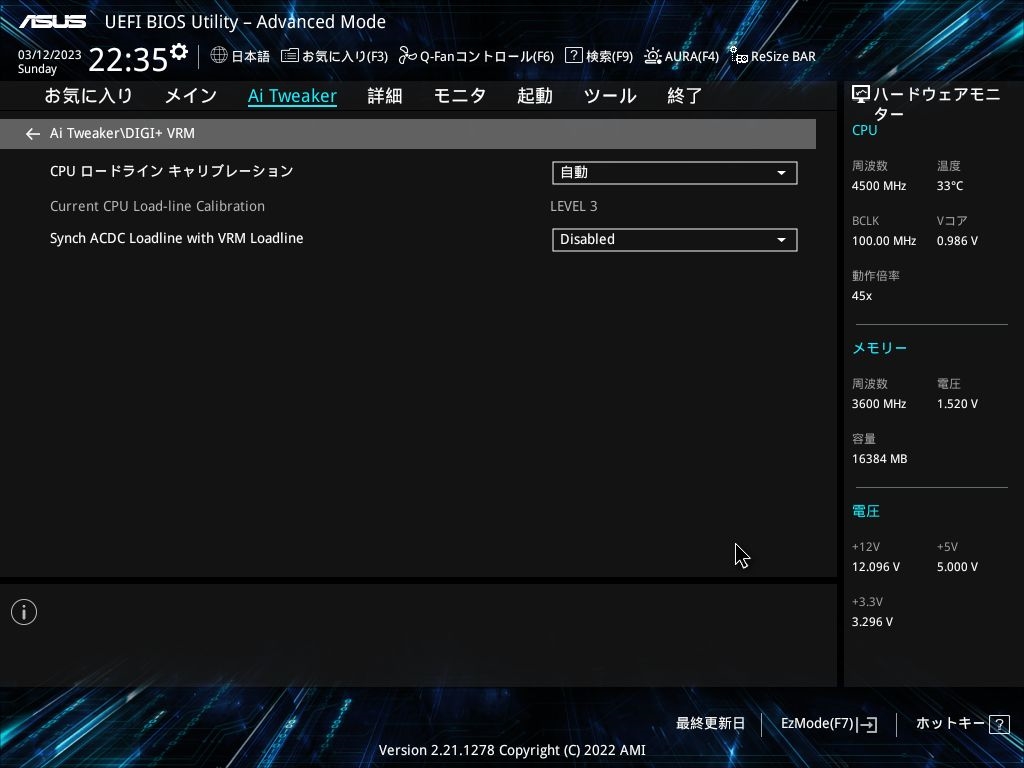Click the 12.096 V reading

pyautogui.click(x=876, y=567)
